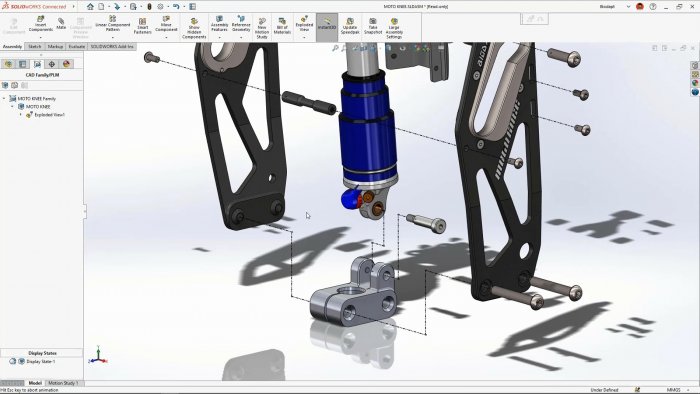Switch to the Markup ribbon tab
The height and width of the screenshot is (394, 700).
(x=55, y=46)
